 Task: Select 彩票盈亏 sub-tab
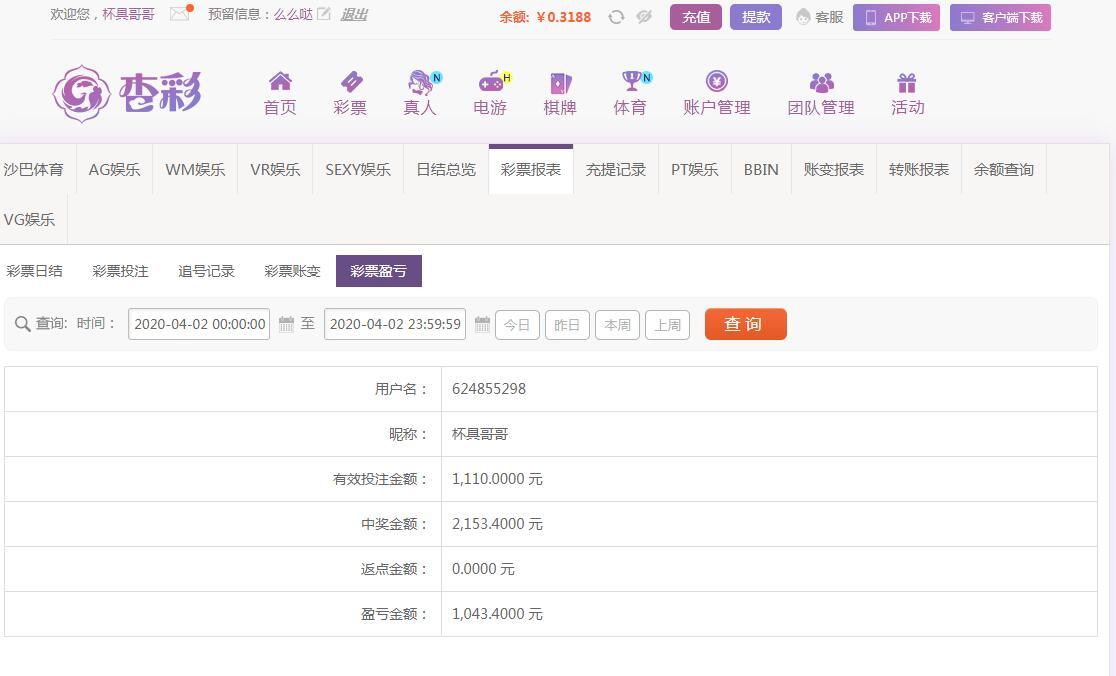[x=379, y=271]
